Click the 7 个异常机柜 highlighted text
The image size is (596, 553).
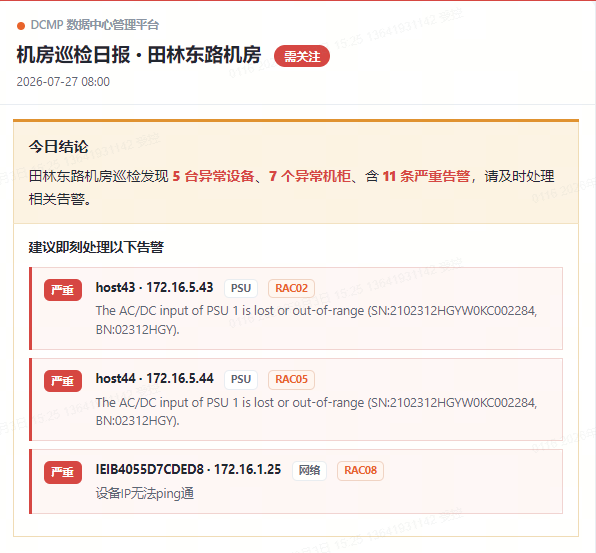pos(310,176)
